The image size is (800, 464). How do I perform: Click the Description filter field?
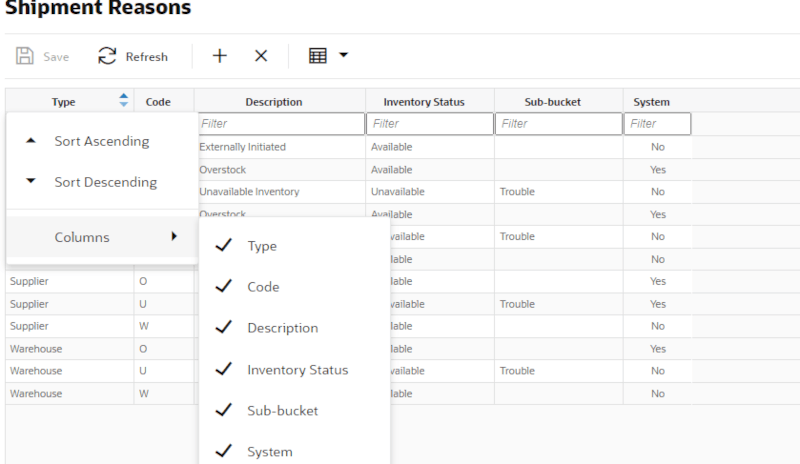coord(281,124)
